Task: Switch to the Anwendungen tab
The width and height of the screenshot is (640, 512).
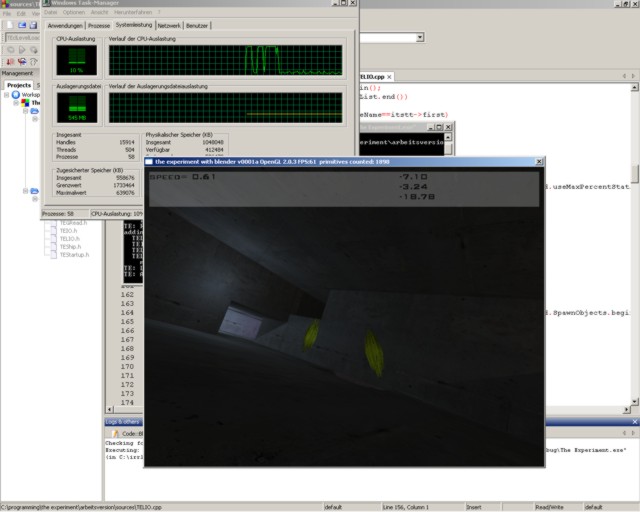Action: pyautogui.click(x=64, y=25)
